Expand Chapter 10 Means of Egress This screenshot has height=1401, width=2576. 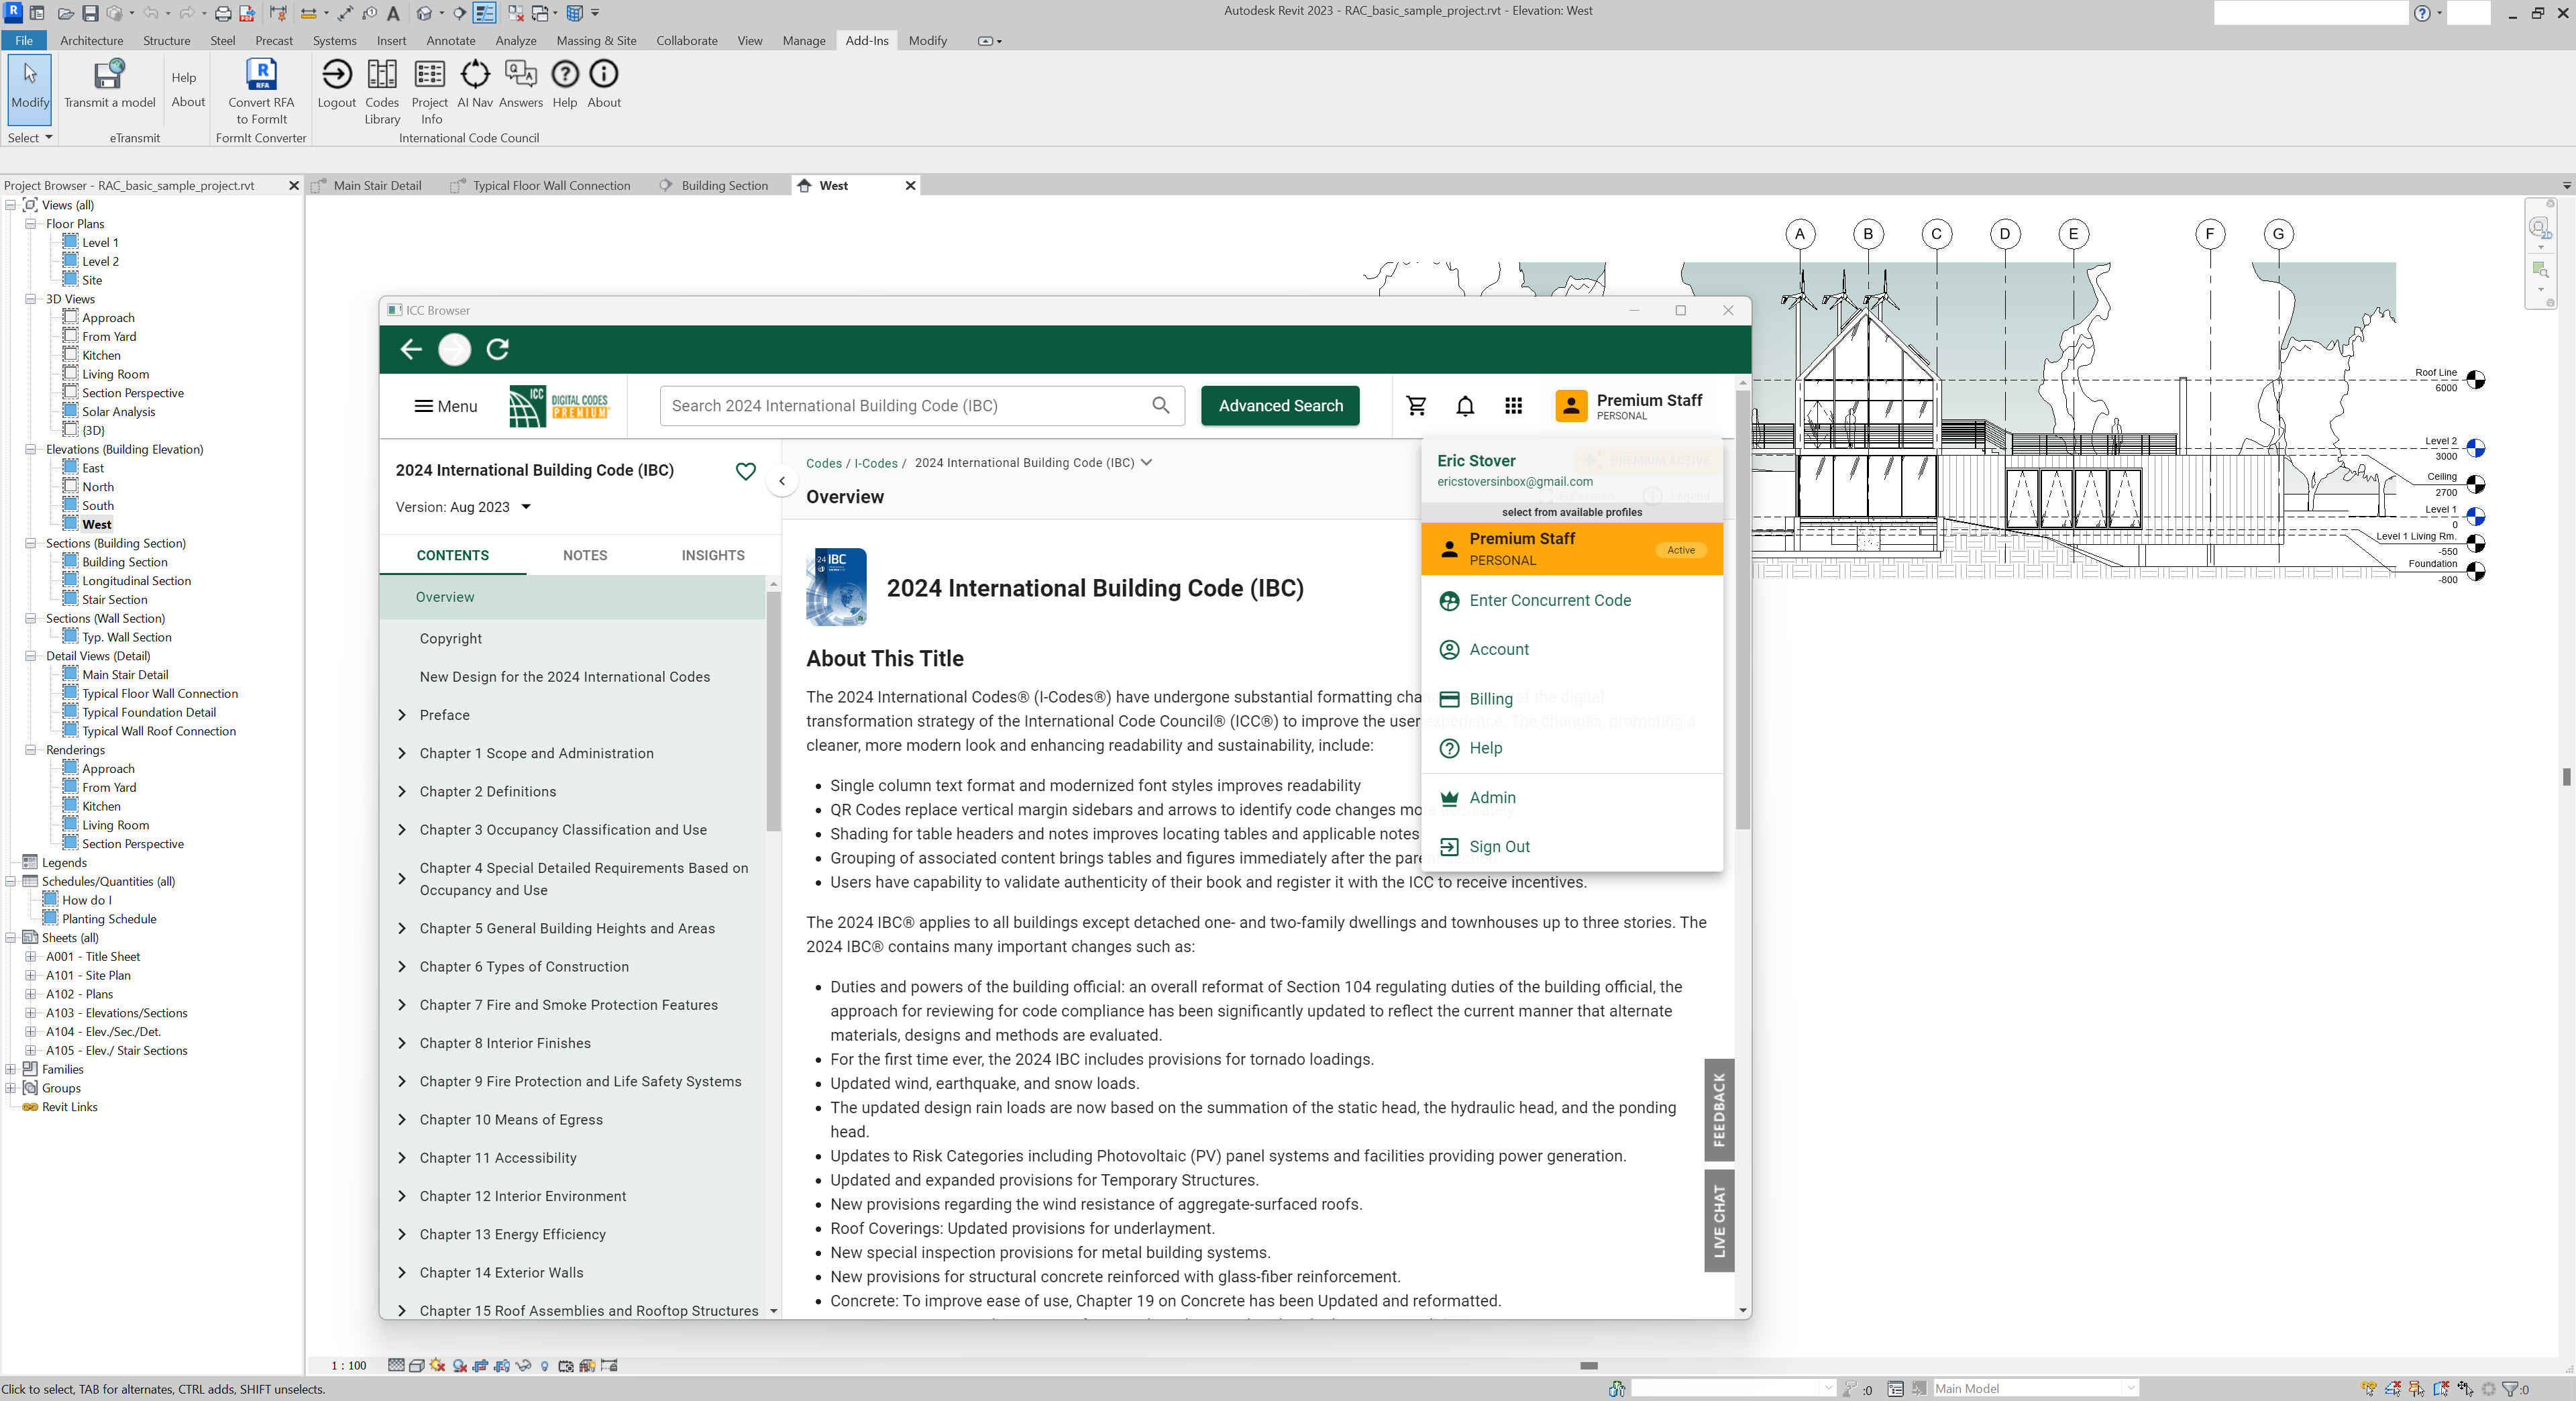point(402,1120)
